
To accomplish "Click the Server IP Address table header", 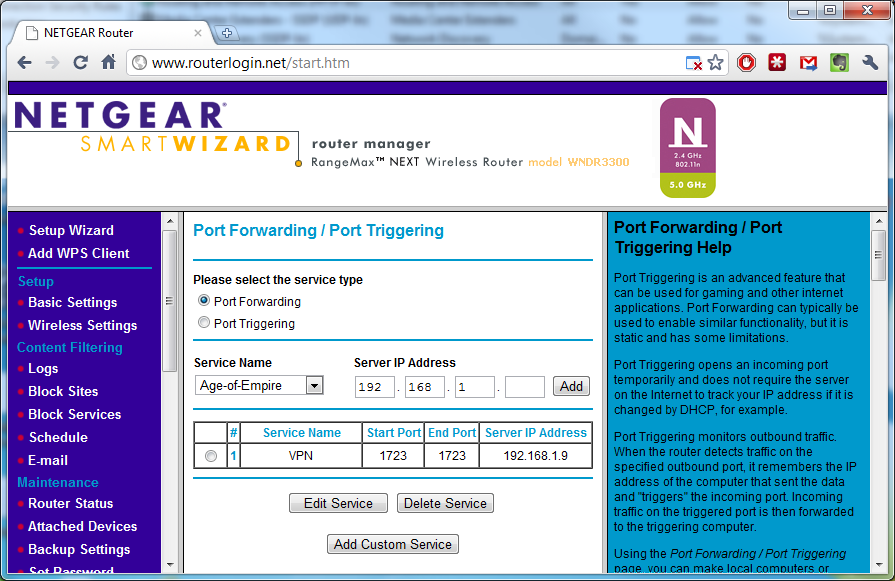I will click(x=535, y=433).
